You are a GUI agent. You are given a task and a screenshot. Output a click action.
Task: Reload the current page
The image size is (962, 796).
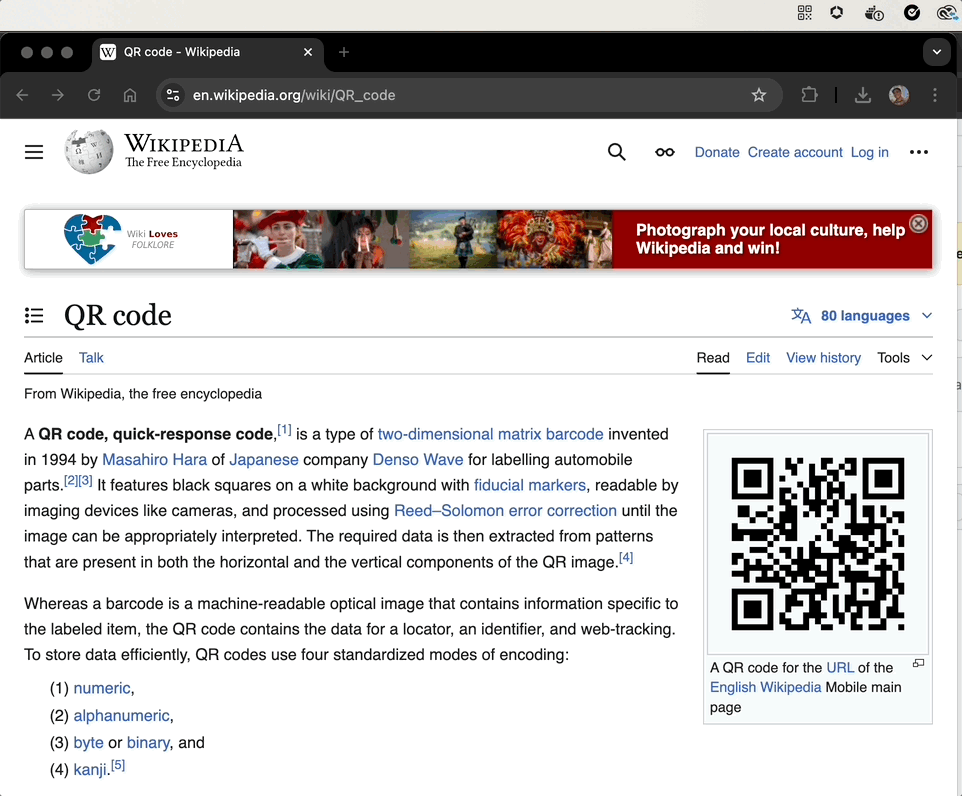tap(94, 95)
